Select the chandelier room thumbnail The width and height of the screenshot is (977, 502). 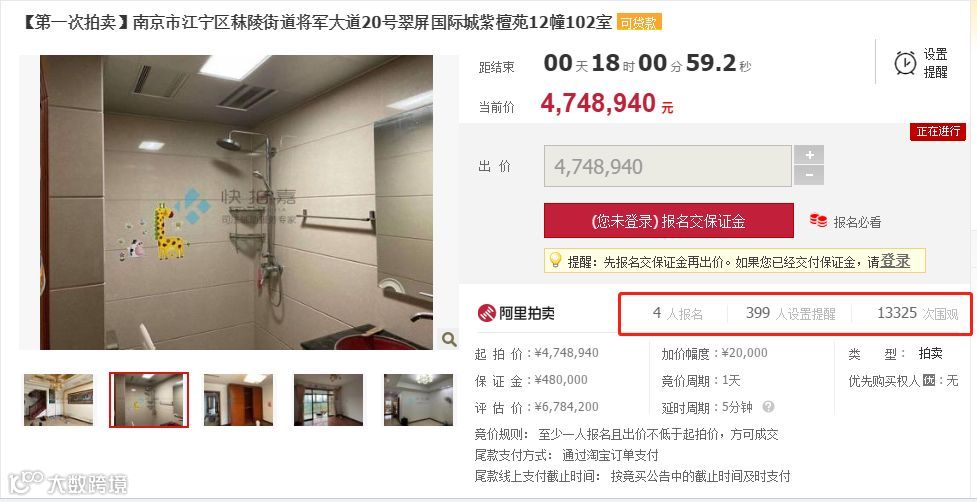click(418, 400)
